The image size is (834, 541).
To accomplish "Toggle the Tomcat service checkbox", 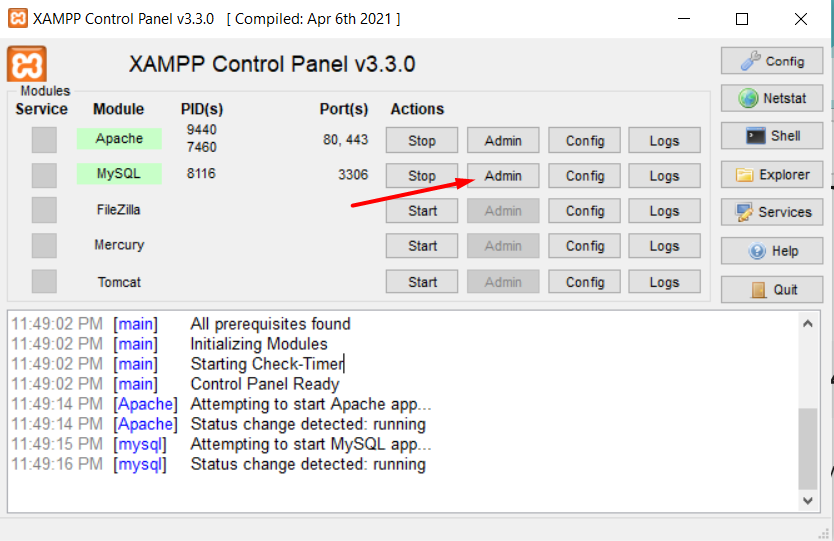I will click(44, 282).
